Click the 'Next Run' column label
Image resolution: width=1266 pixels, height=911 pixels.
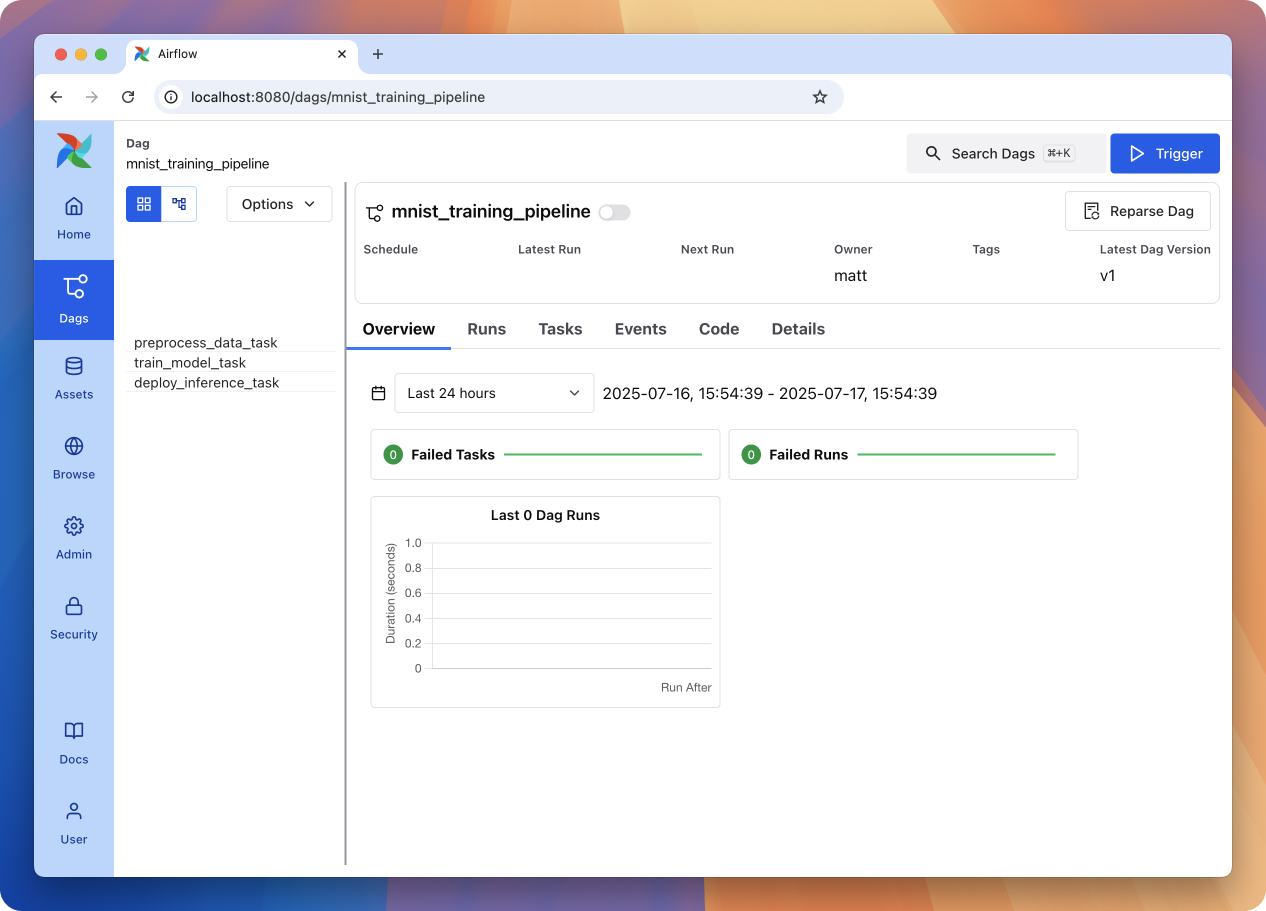[x=708, y=249]
